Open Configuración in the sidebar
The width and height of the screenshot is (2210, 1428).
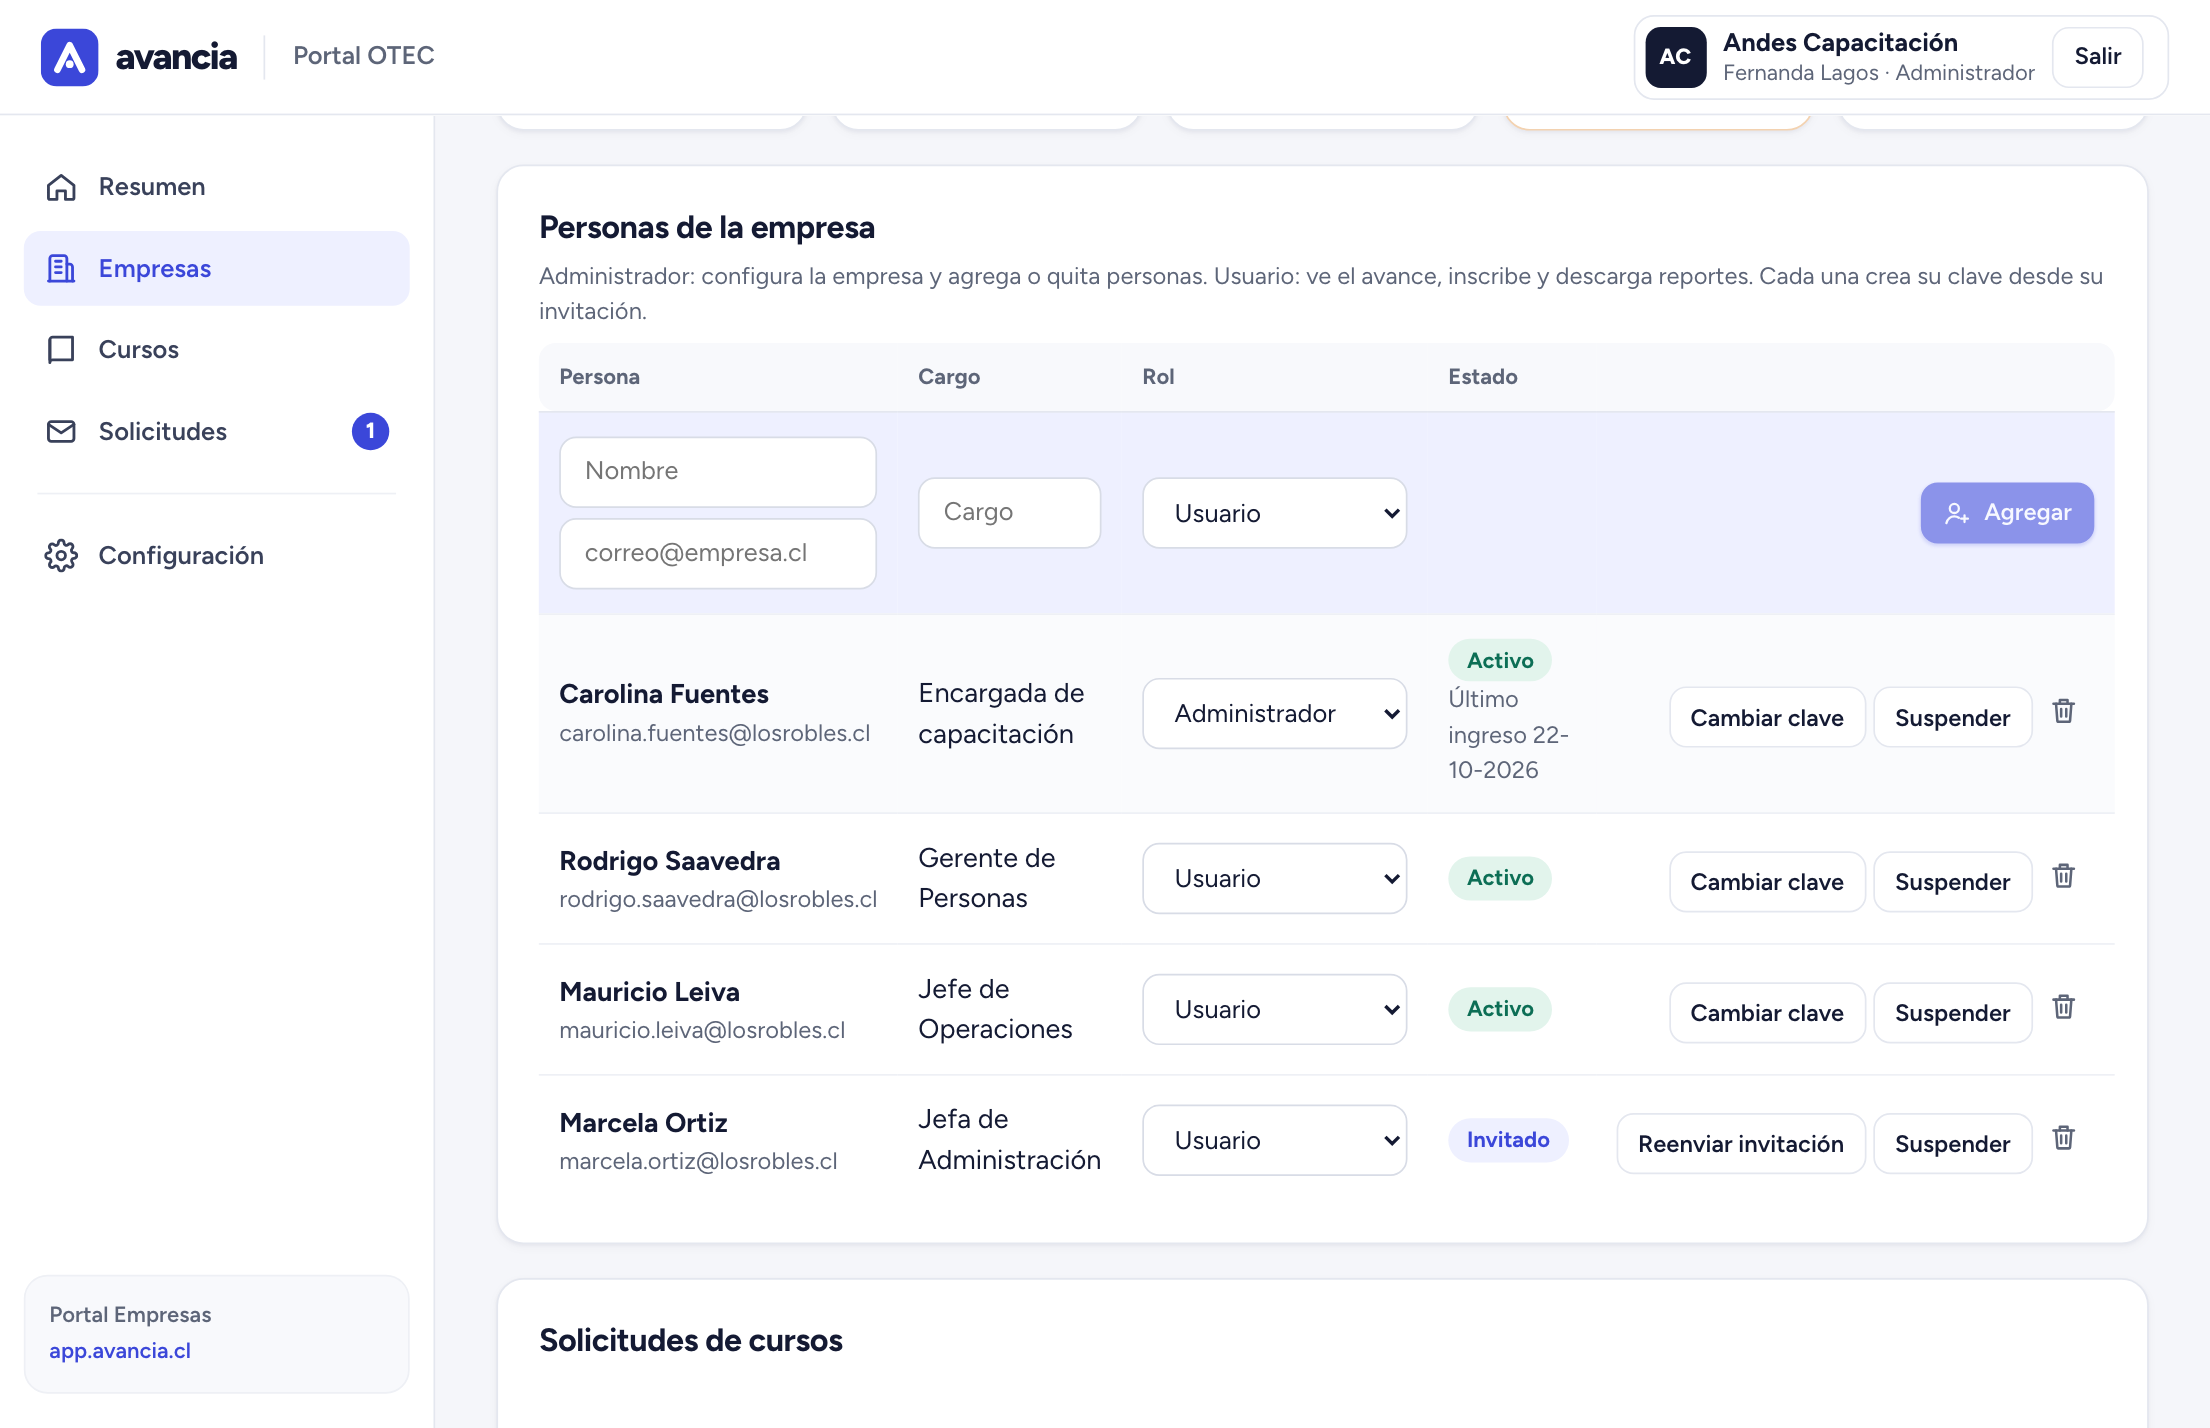[x=217, y=555]
